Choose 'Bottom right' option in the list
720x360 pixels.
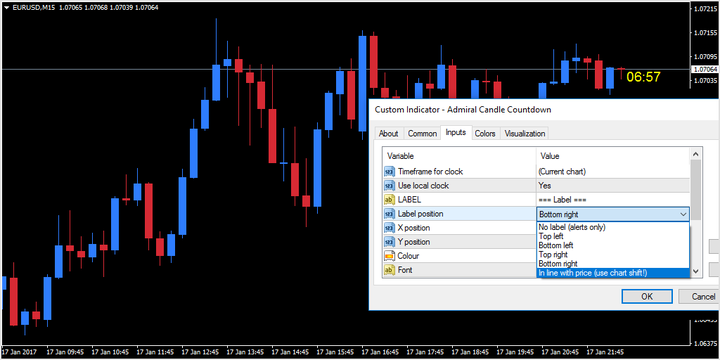[x=613, y=264]
